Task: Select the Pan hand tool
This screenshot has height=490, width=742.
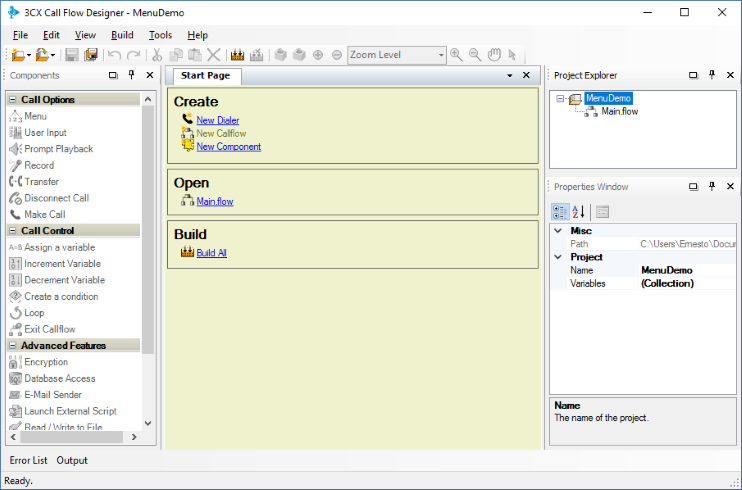Action: tap(494, 55)
